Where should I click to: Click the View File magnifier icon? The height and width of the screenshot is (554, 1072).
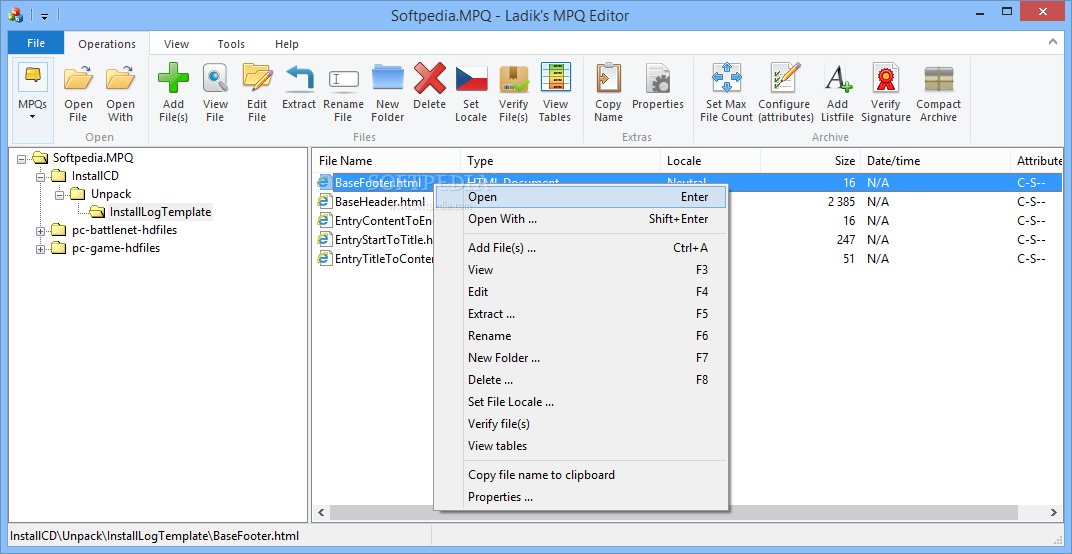click(x=215, y=77)
